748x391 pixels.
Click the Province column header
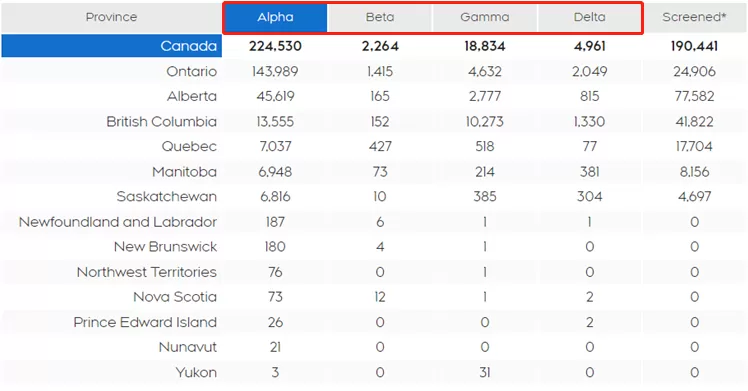(111, 18)
